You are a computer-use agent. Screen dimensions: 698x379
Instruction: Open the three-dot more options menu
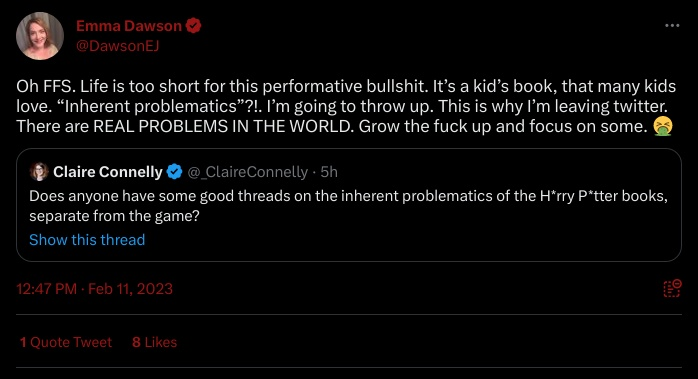click(x=672, y=25)
